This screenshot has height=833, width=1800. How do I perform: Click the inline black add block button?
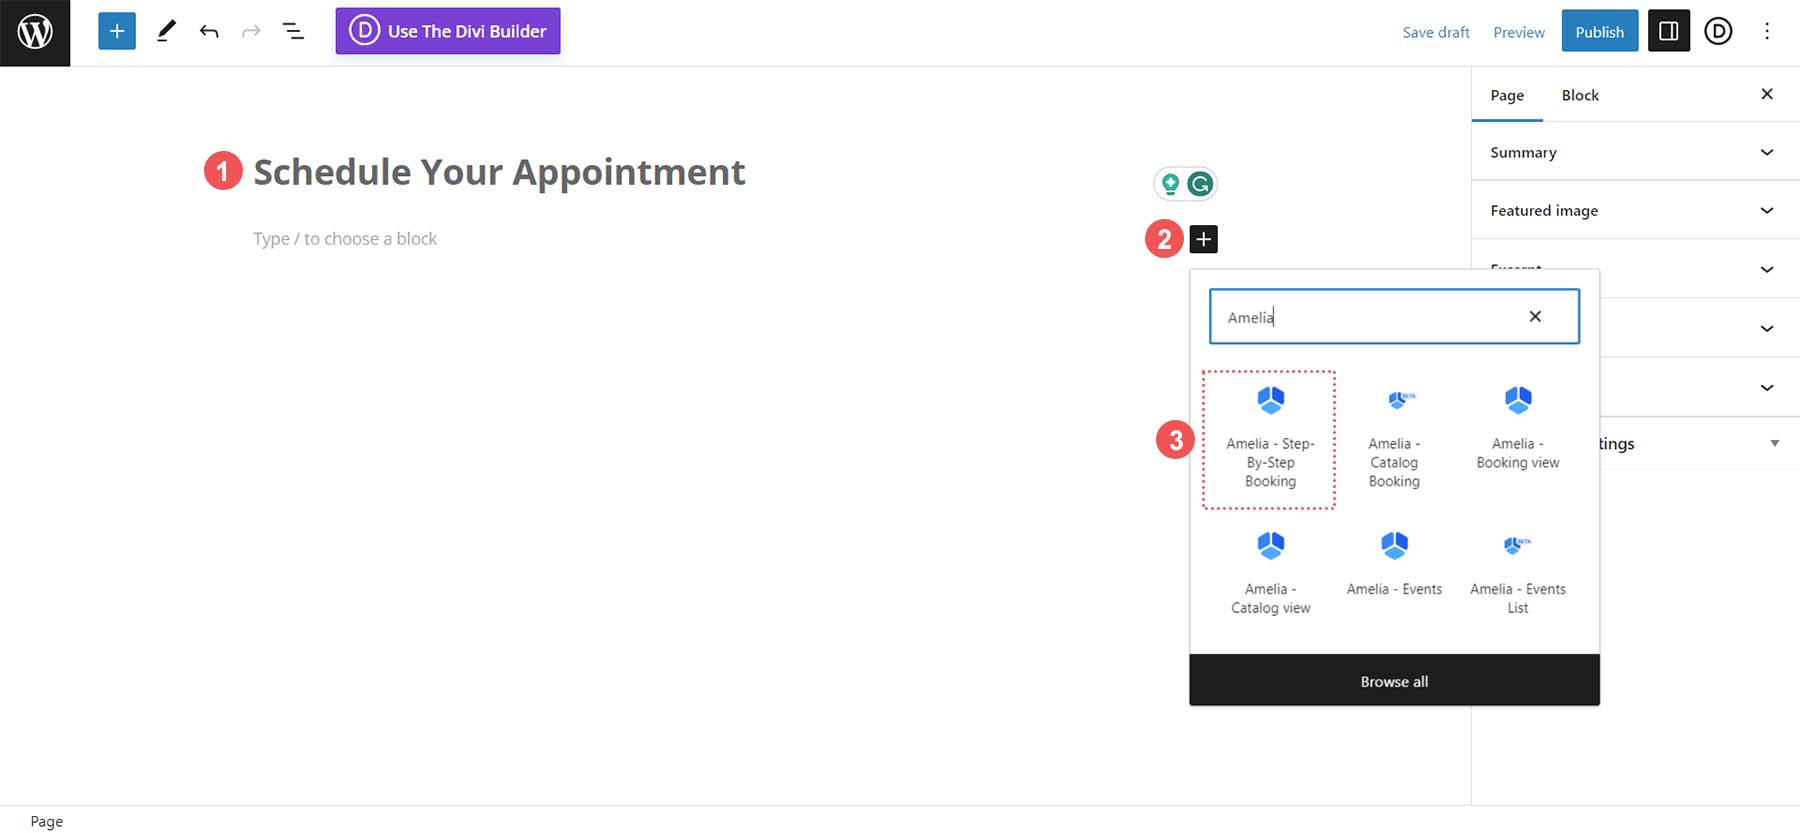tap(1204, 239)
